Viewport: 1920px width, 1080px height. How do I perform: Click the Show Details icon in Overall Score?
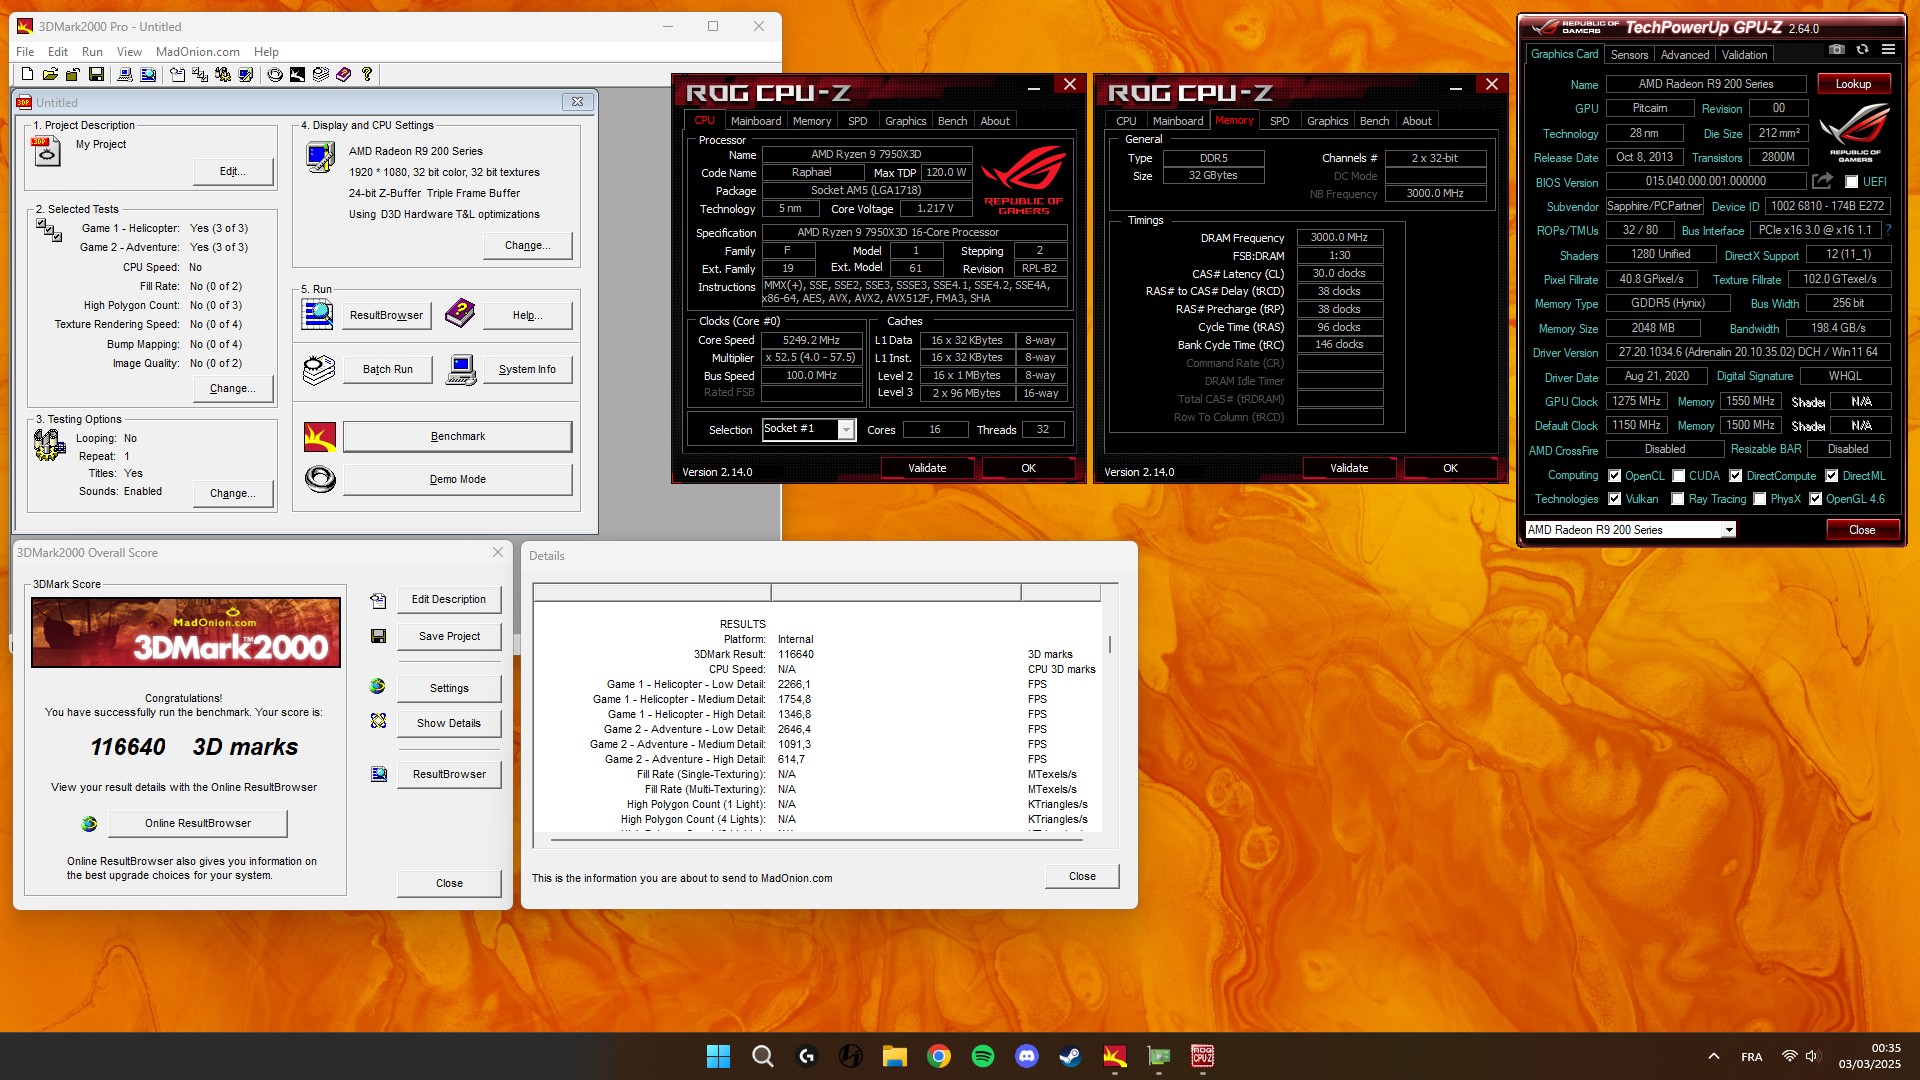pyautogui.click(x=378, y=721)
